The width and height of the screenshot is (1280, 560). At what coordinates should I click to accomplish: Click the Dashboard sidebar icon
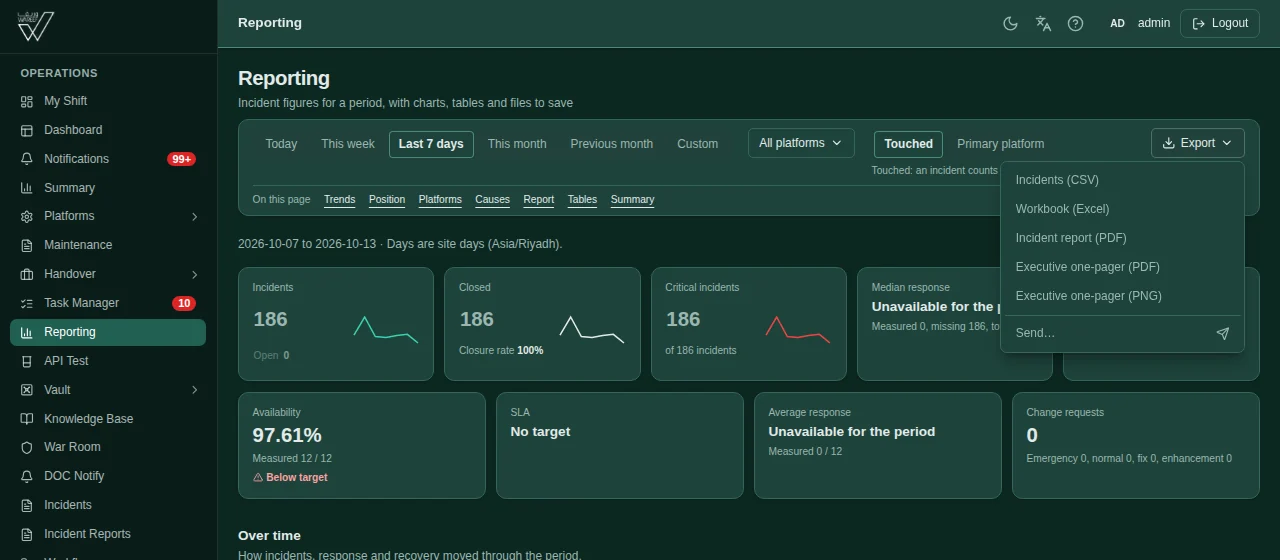coord(27,130)
